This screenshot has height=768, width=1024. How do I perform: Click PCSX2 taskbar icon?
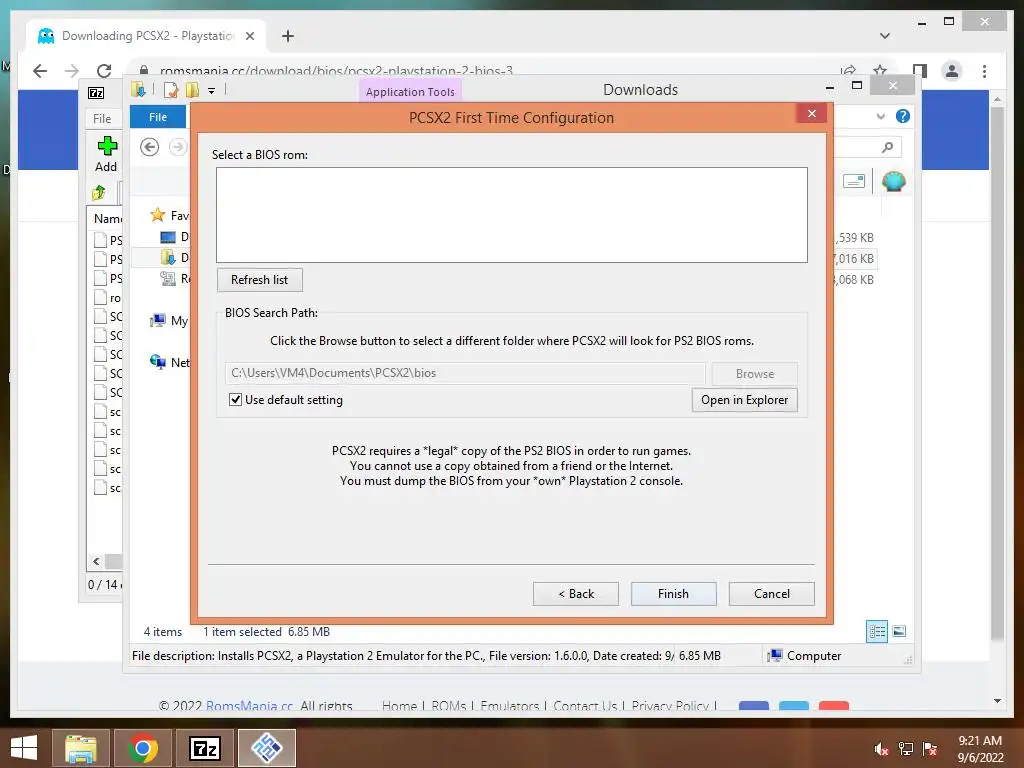coord(266,748)
